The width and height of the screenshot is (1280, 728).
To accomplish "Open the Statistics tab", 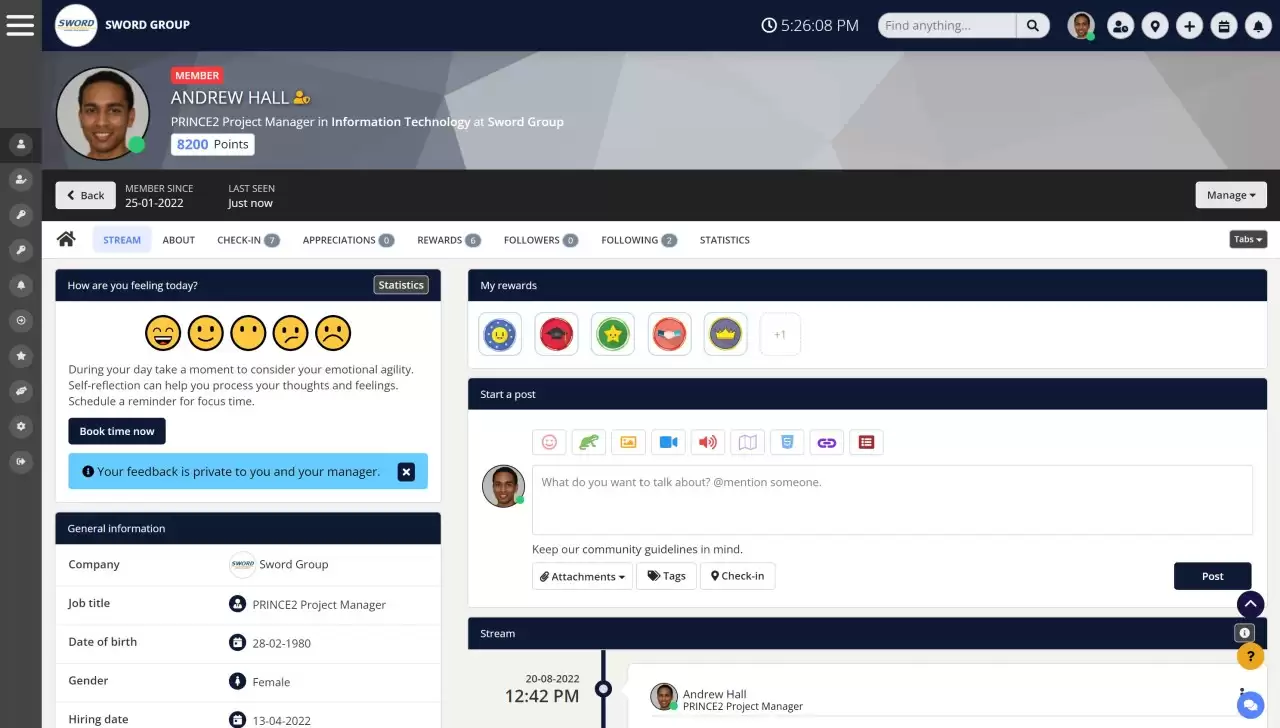I will 725,239.
